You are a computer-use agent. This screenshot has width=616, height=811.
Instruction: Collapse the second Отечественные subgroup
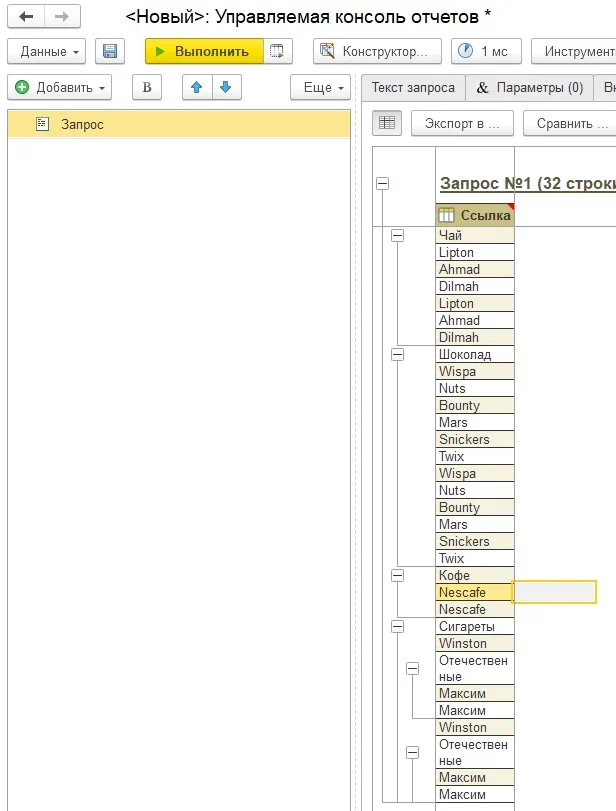pos(412,752)
